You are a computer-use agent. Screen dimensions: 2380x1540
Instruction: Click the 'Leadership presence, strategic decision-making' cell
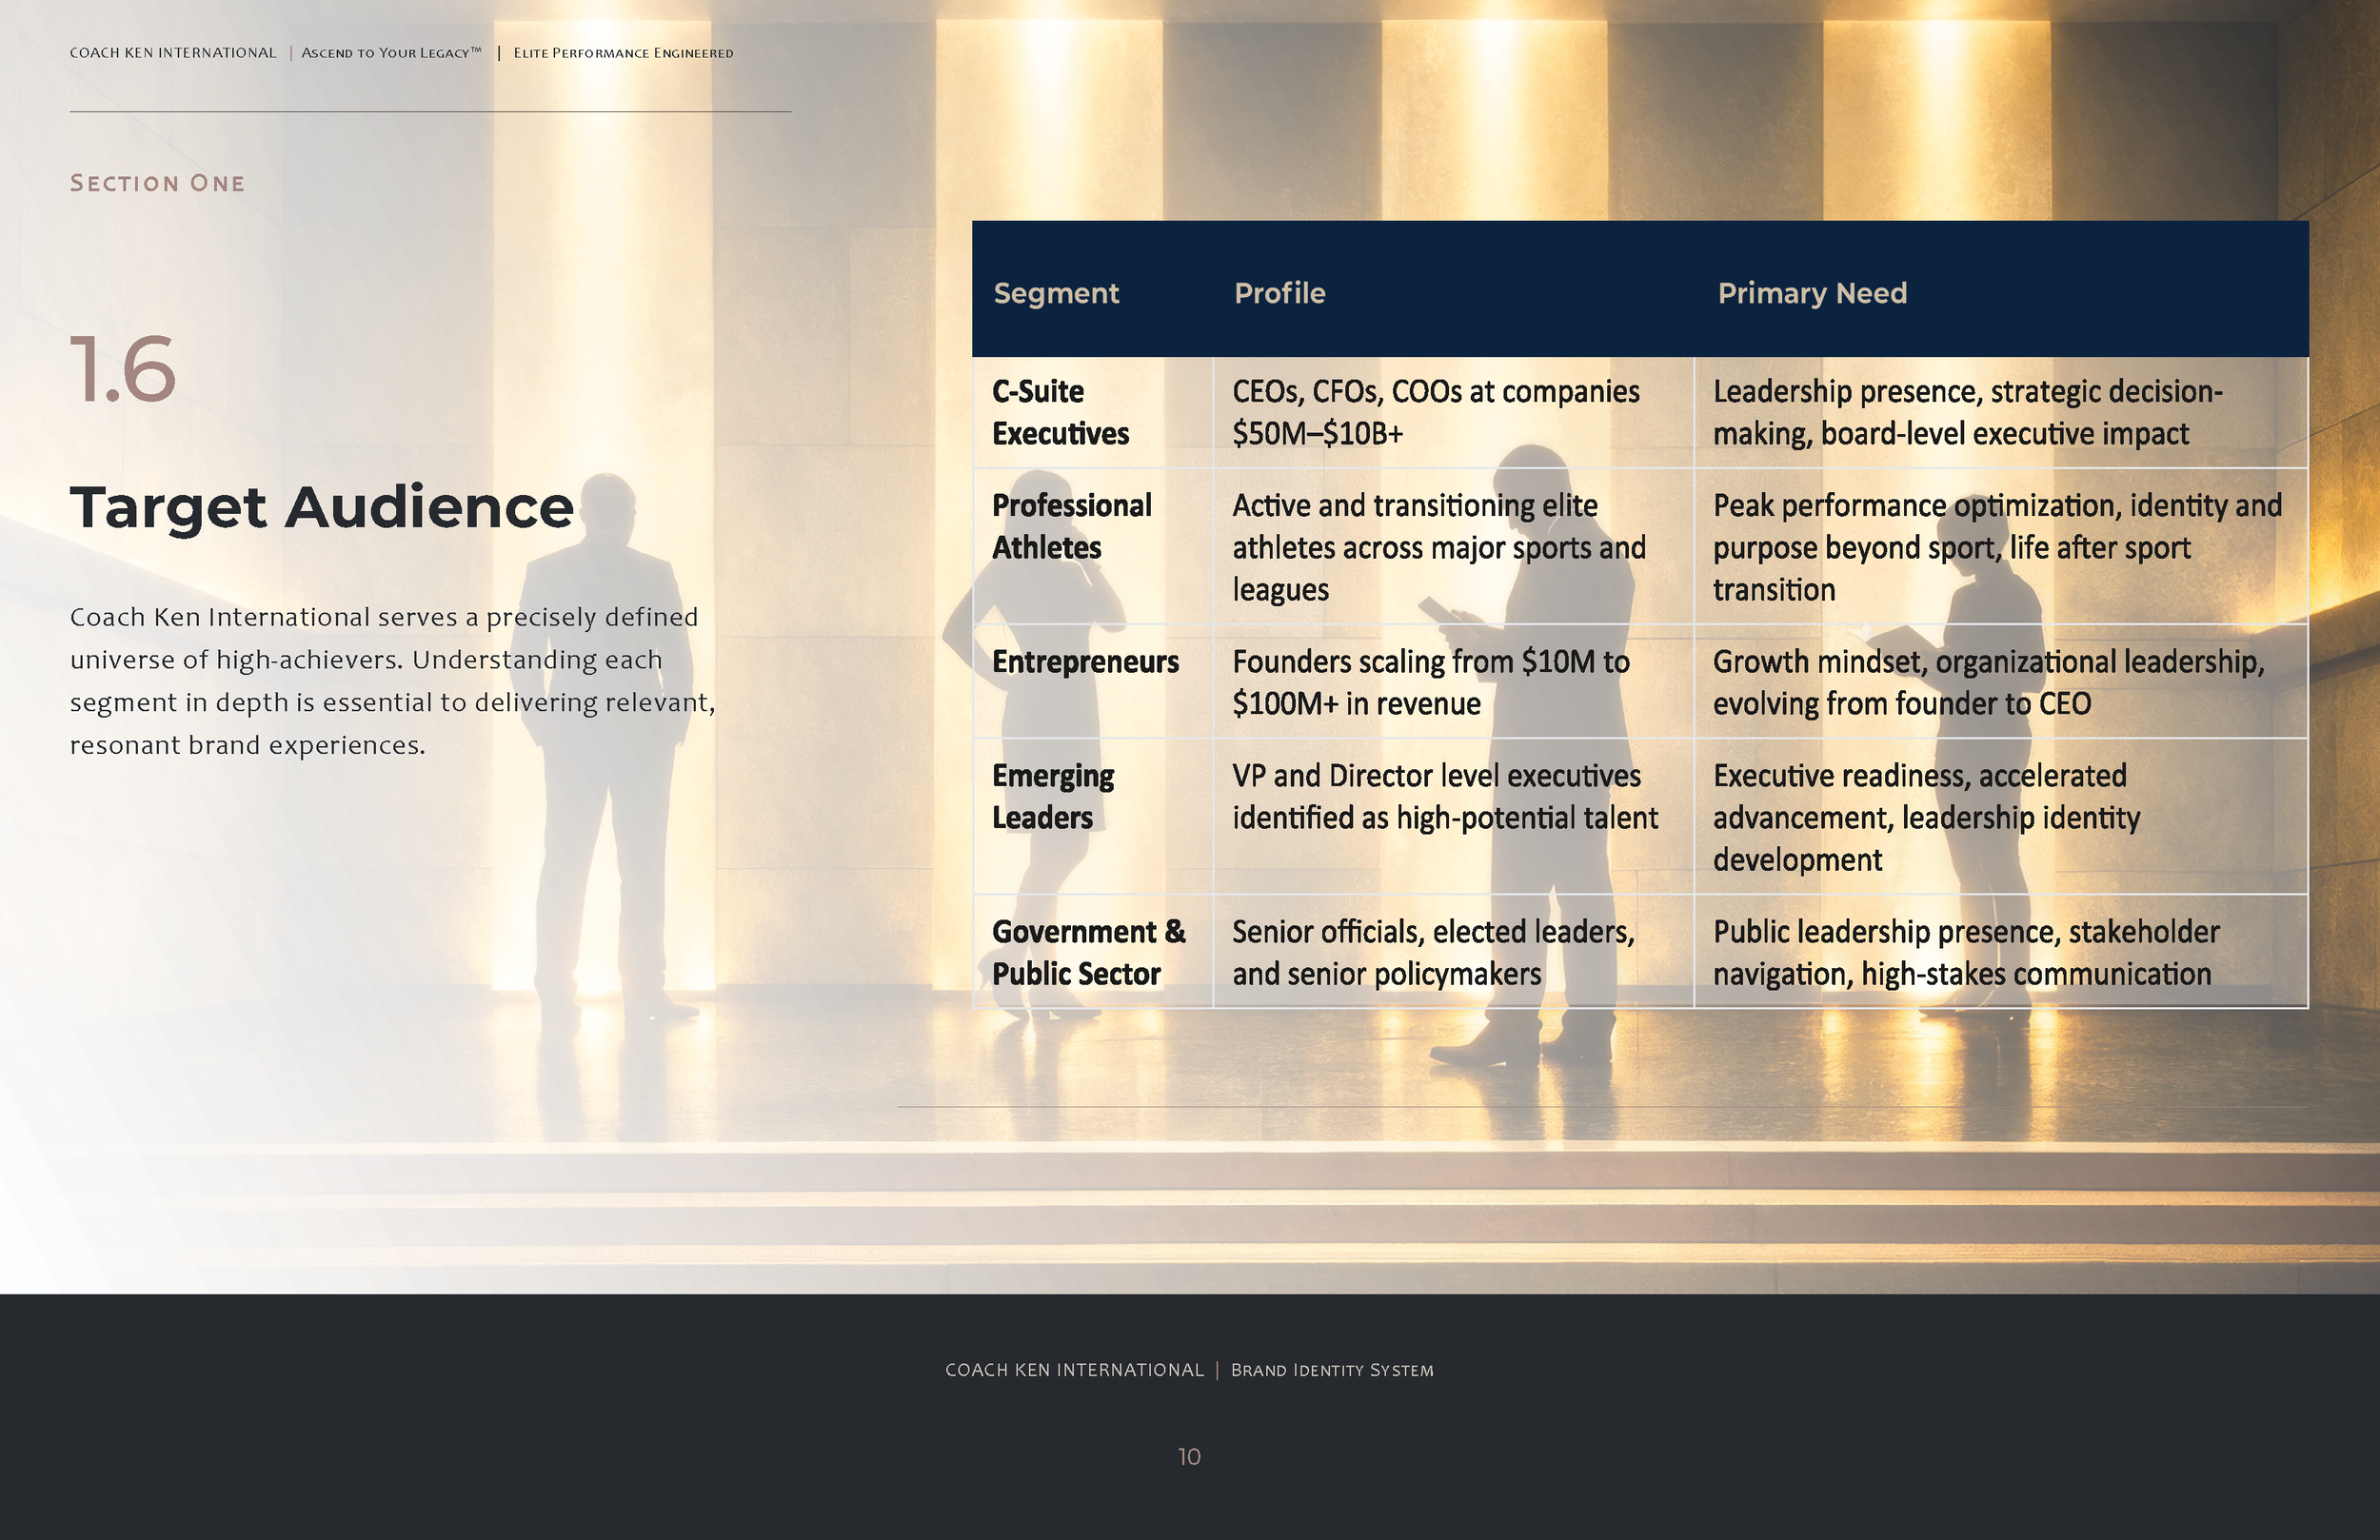tap(2001, 412)
